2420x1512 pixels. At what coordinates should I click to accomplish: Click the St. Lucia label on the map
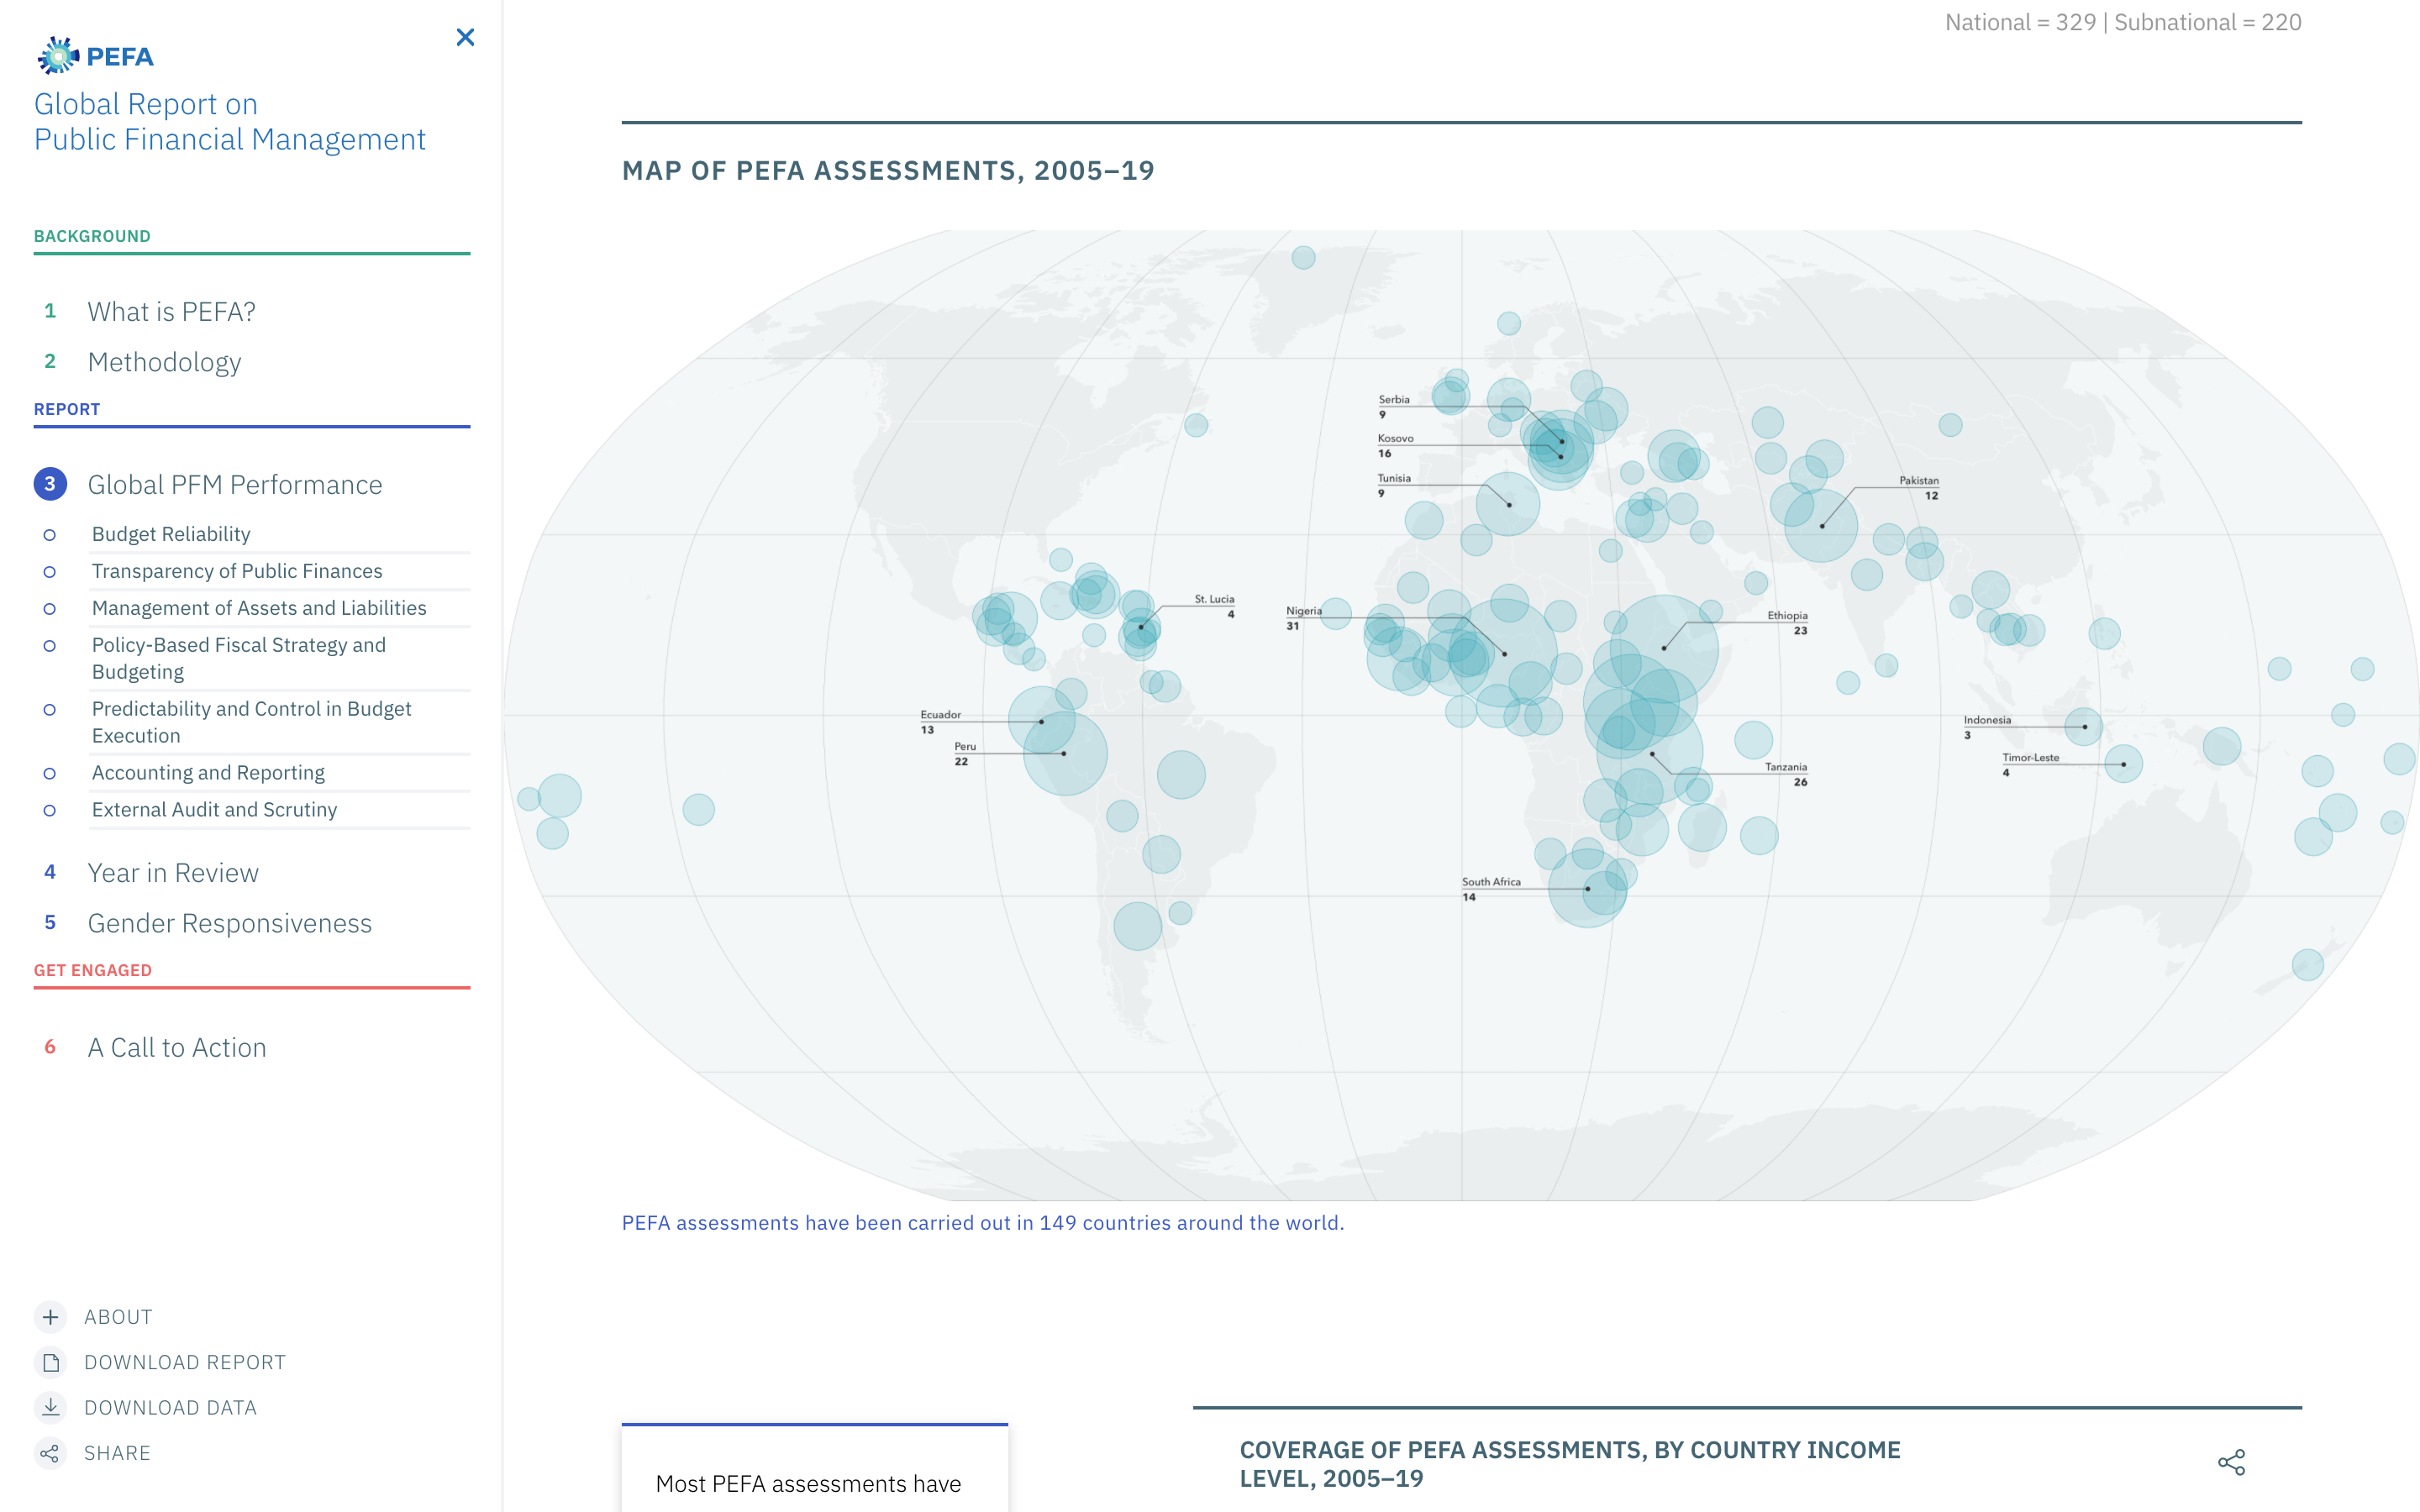[x=1214, y=599]
